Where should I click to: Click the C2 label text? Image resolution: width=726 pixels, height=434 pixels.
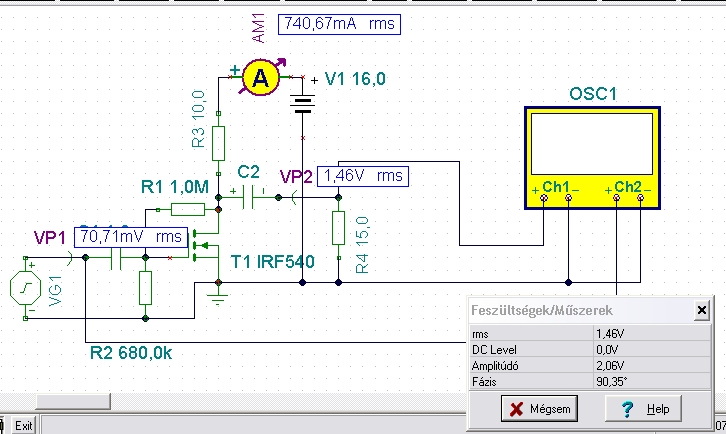point(249,172)
